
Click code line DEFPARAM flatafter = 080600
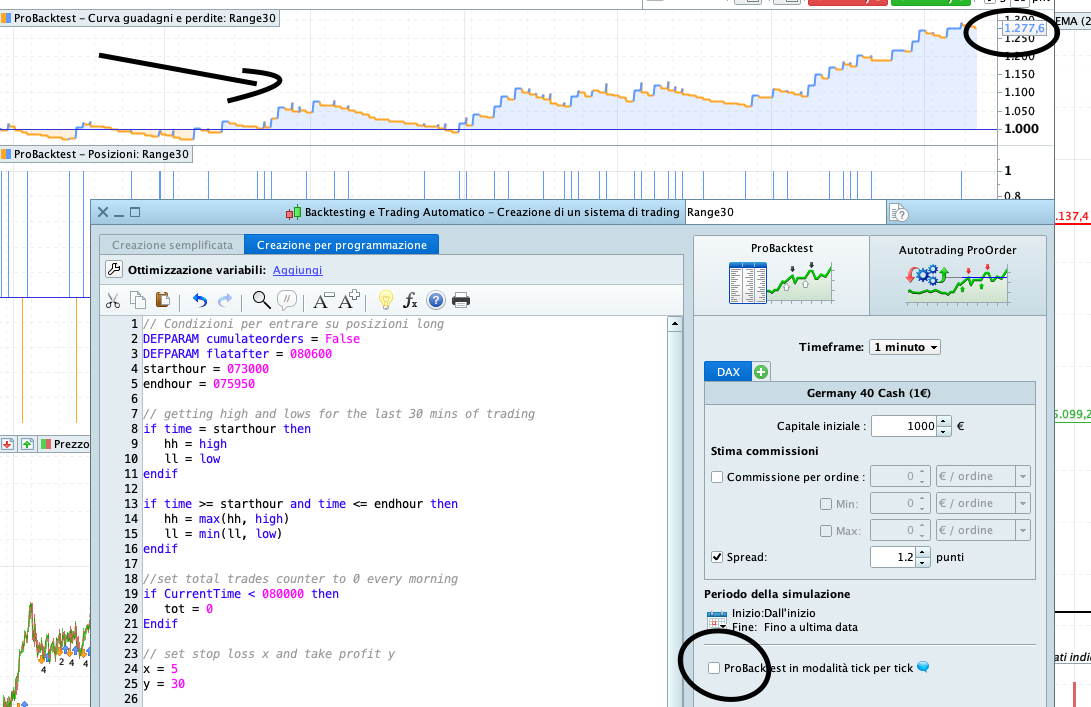tap(237, 354)
